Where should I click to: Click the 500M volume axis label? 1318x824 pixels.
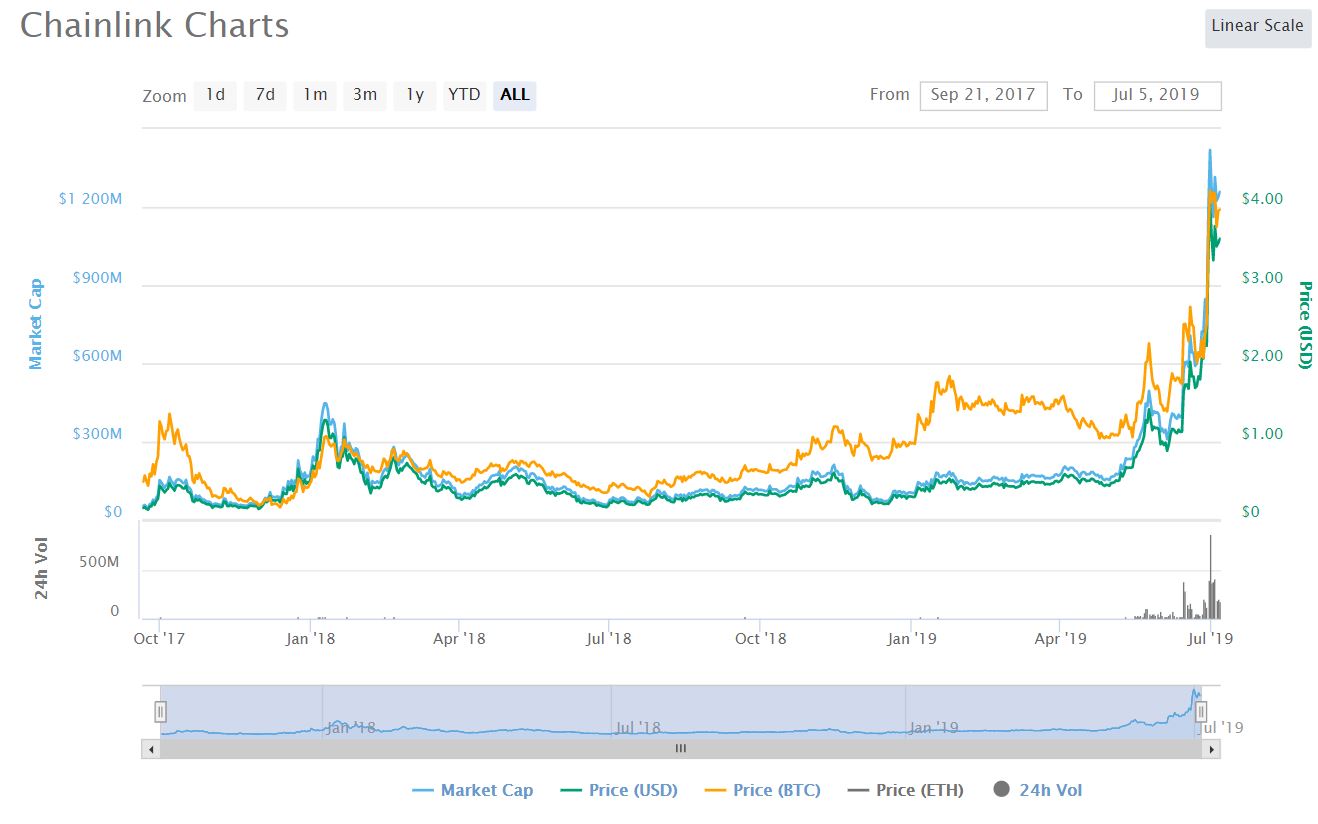click(x=99, y=563)
